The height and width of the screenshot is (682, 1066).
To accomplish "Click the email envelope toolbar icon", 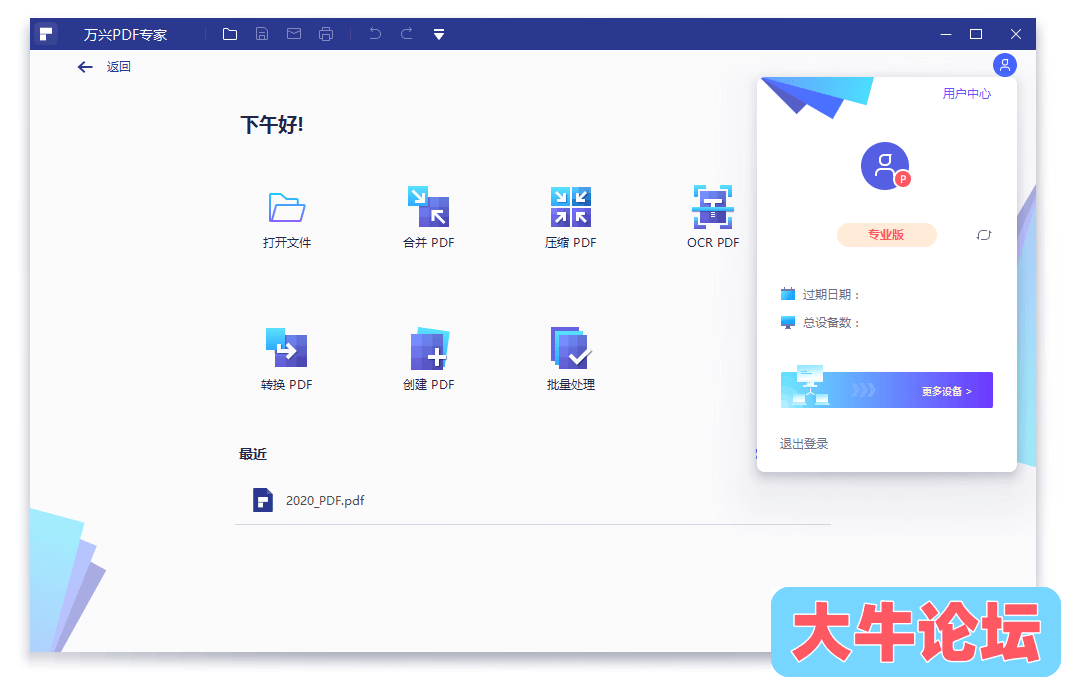I will point(294,34).
